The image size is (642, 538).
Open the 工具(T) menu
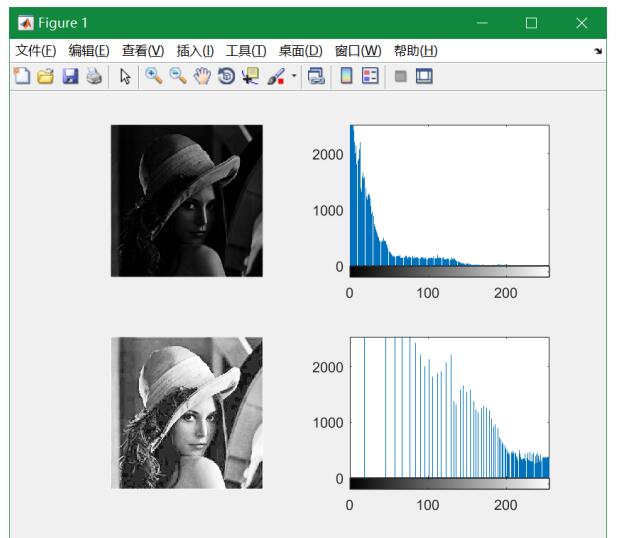click(246, 51)
